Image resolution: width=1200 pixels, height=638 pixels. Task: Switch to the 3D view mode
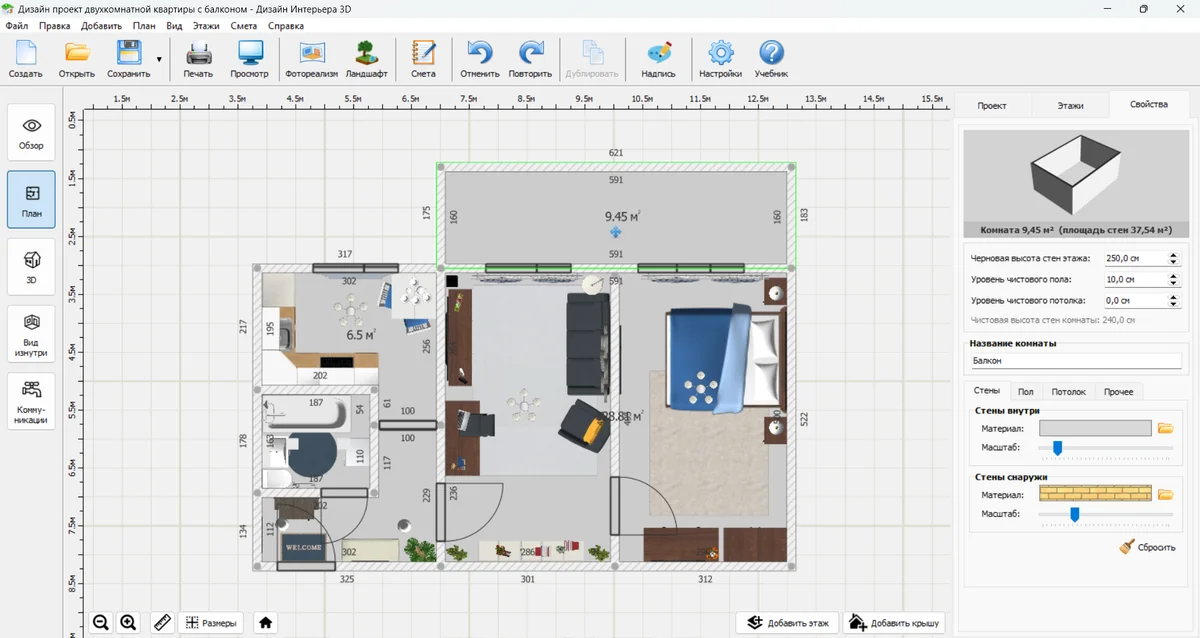tap(32, 266)
